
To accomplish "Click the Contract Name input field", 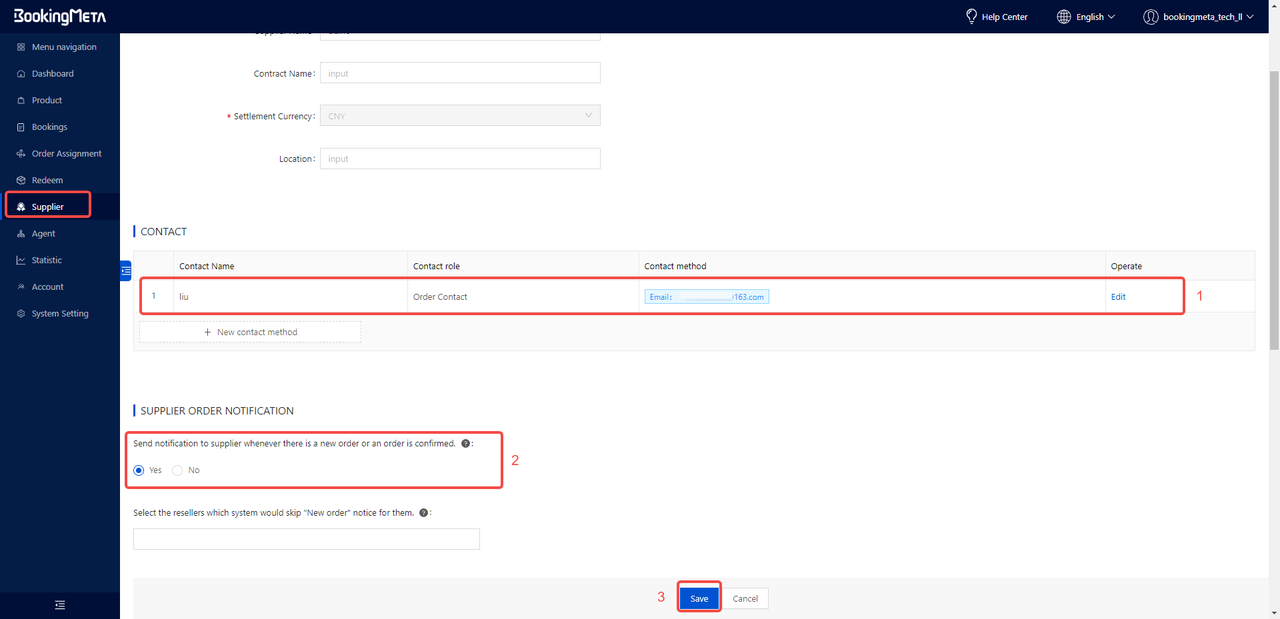I will point(460,73).
